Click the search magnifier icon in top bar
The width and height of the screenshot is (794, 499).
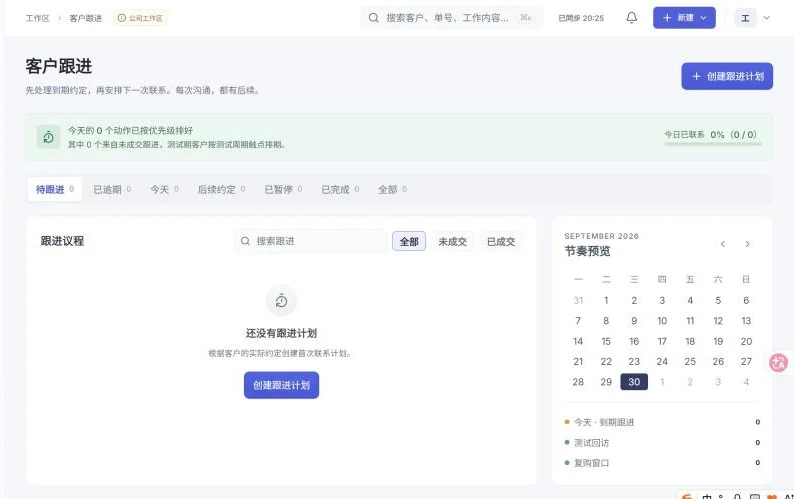click(374, 18)
